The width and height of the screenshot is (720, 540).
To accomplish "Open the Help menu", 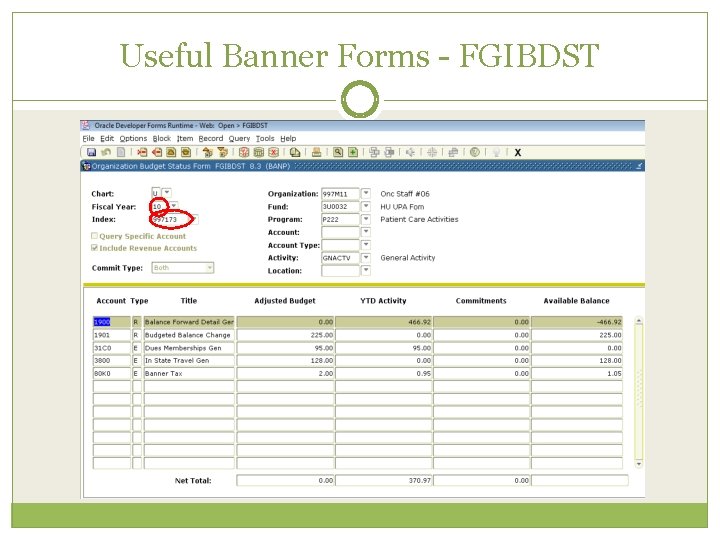I will coord(288,138).
